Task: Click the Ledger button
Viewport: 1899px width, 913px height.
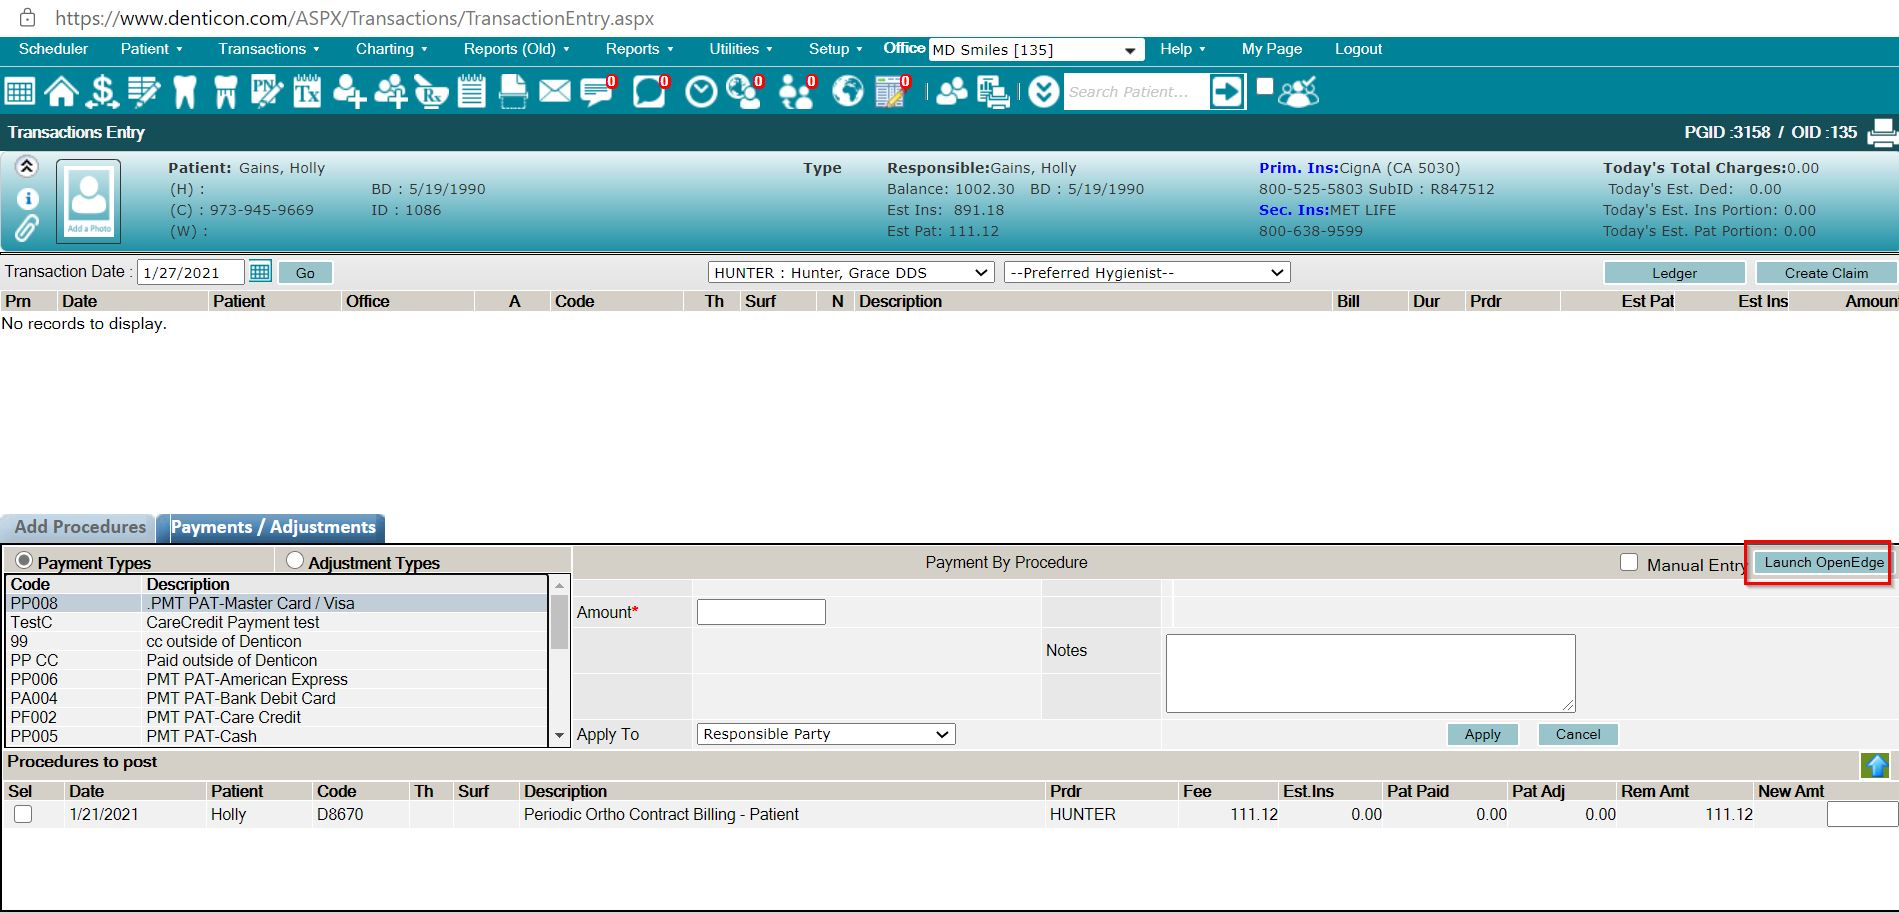Action: click(1674, 273)
